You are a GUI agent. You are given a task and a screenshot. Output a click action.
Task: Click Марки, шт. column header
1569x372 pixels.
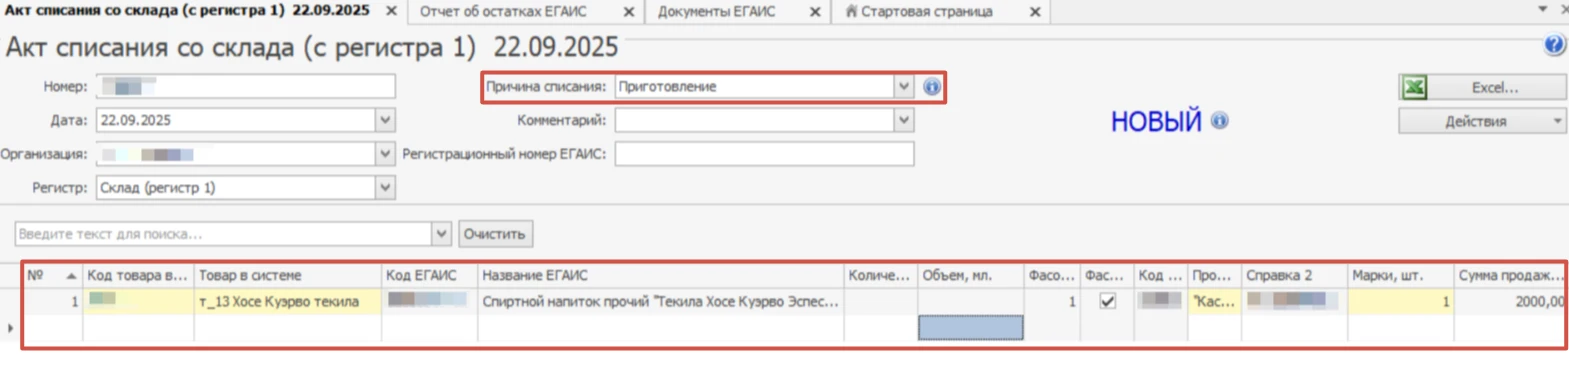(x=1400, y=275)
